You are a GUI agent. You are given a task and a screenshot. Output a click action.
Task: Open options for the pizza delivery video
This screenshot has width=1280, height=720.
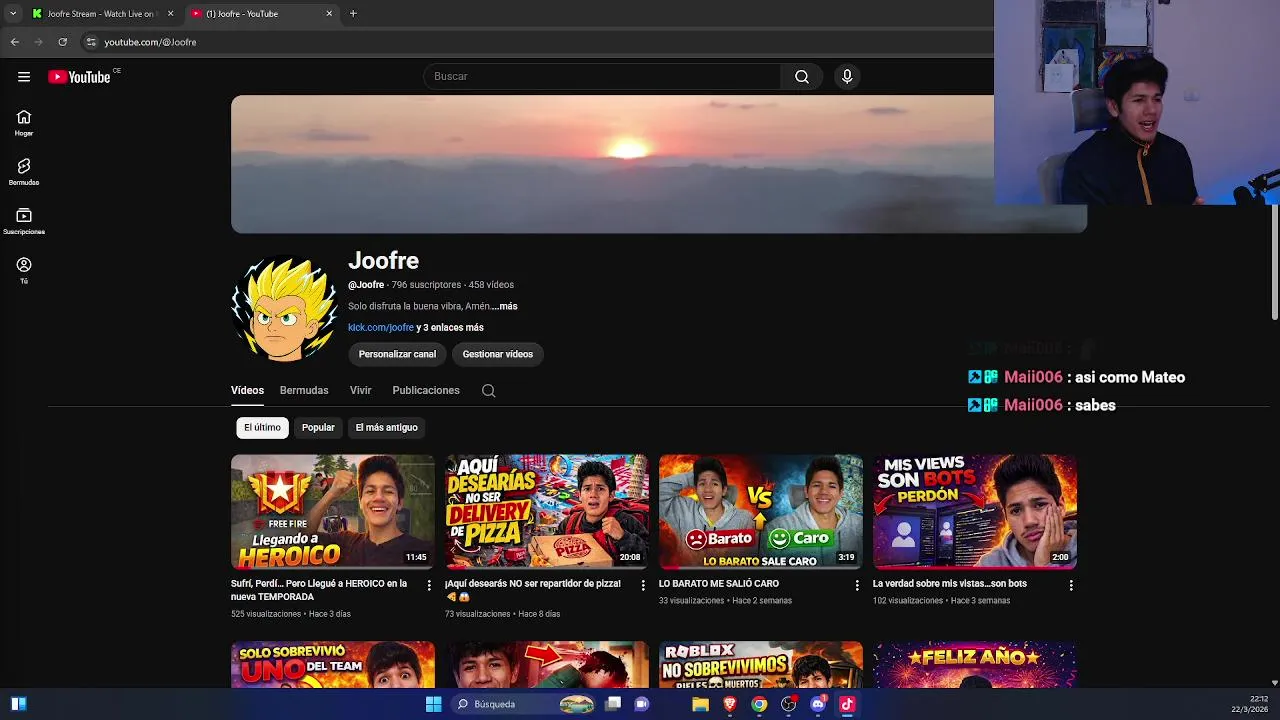pos(643,585)
